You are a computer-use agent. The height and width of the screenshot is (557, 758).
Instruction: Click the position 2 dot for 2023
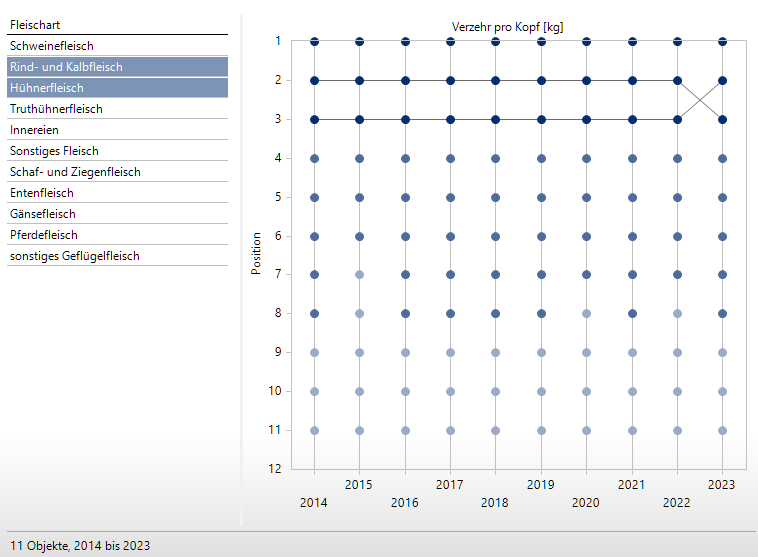pyautogui.click(x=723, y=80)
